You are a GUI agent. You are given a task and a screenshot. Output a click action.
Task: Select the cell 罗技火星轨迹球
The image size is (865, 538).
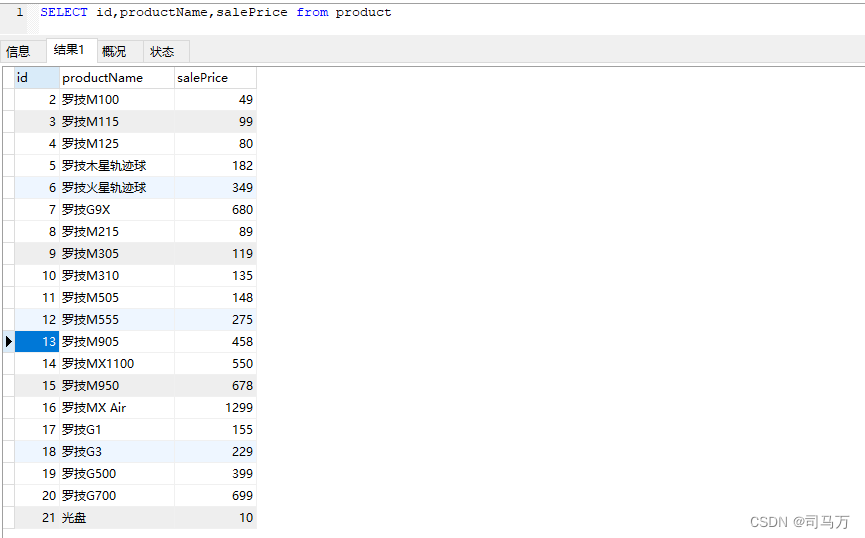[x=117, y=188]
